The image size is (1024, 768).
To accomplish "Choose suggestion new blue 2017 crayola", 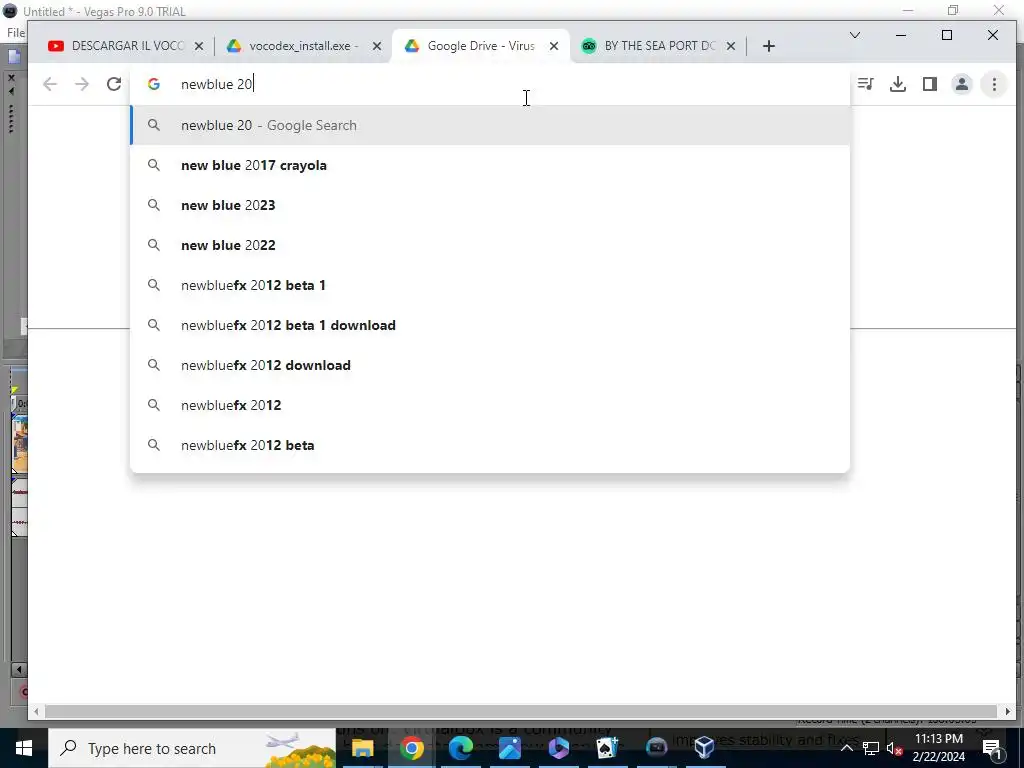I will pyautogui.click(x=490, y=165).
